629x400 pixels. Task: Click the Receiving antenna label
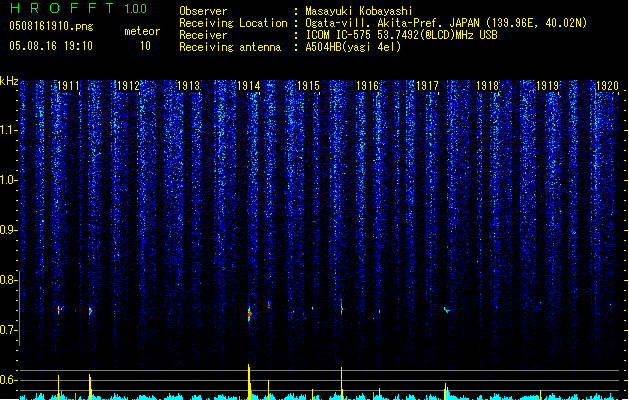pos(230,47)
